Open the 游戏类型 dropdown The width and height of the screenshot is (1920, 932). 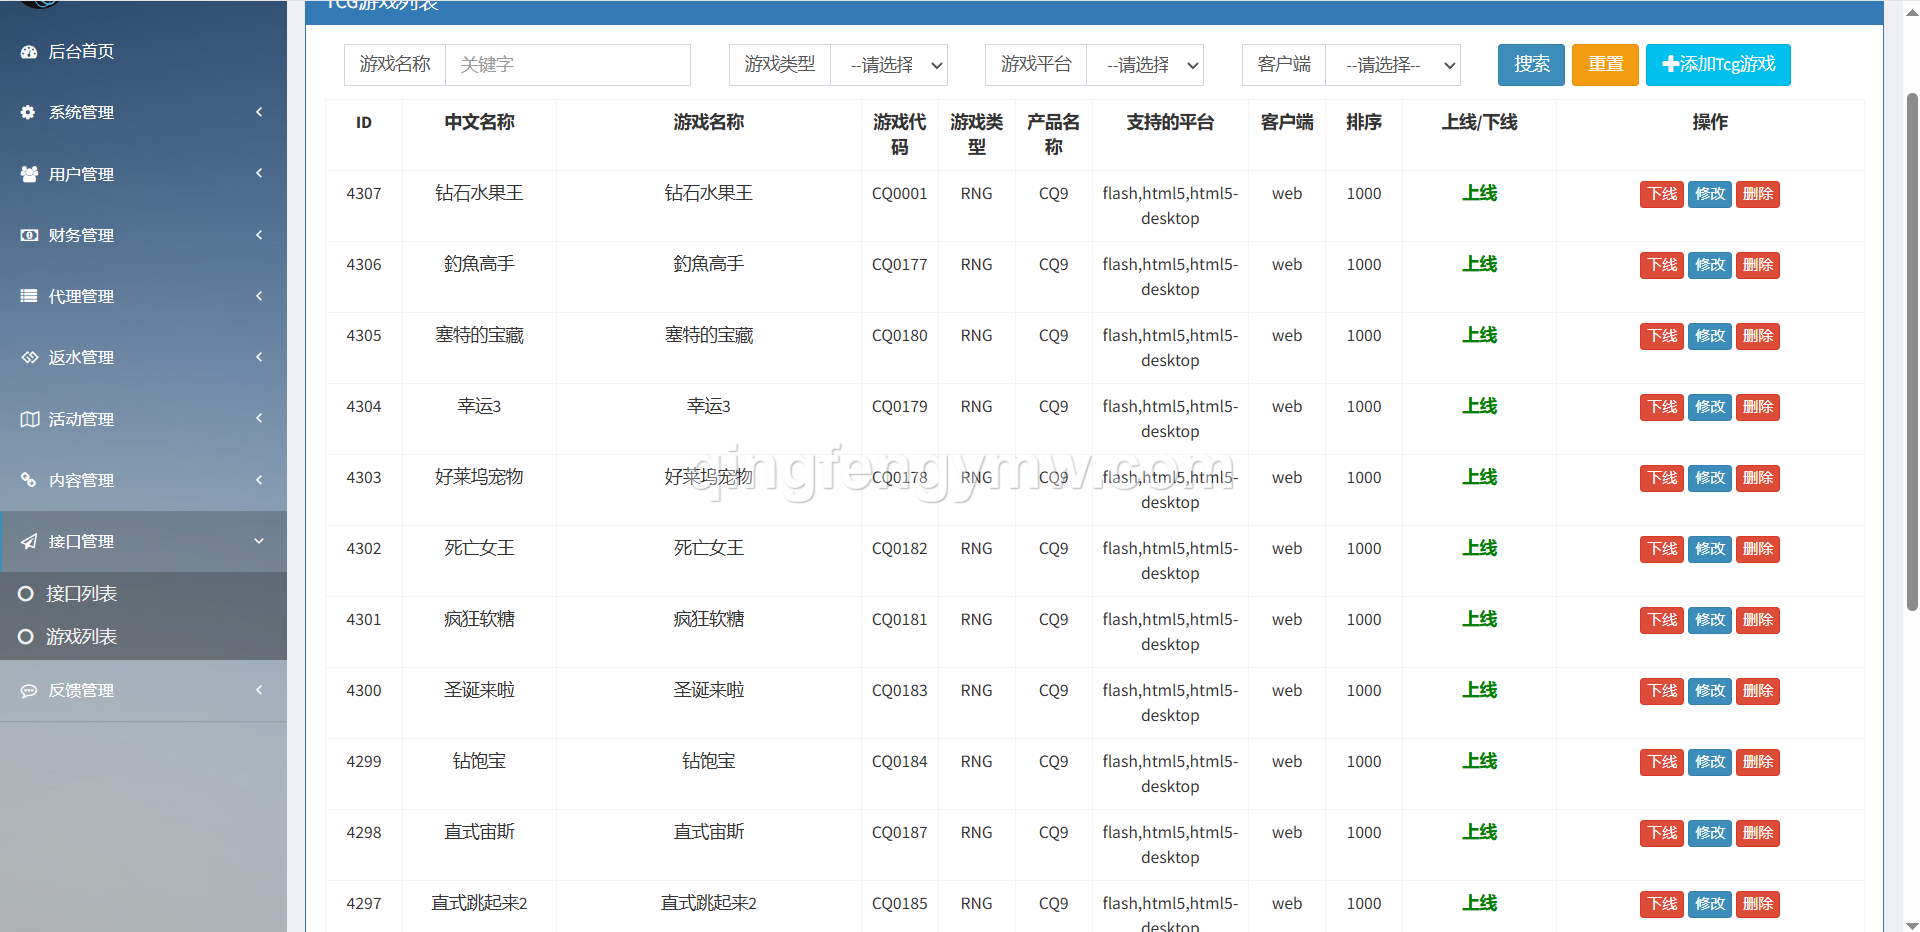pyautogui.click(x=889, y=65)
